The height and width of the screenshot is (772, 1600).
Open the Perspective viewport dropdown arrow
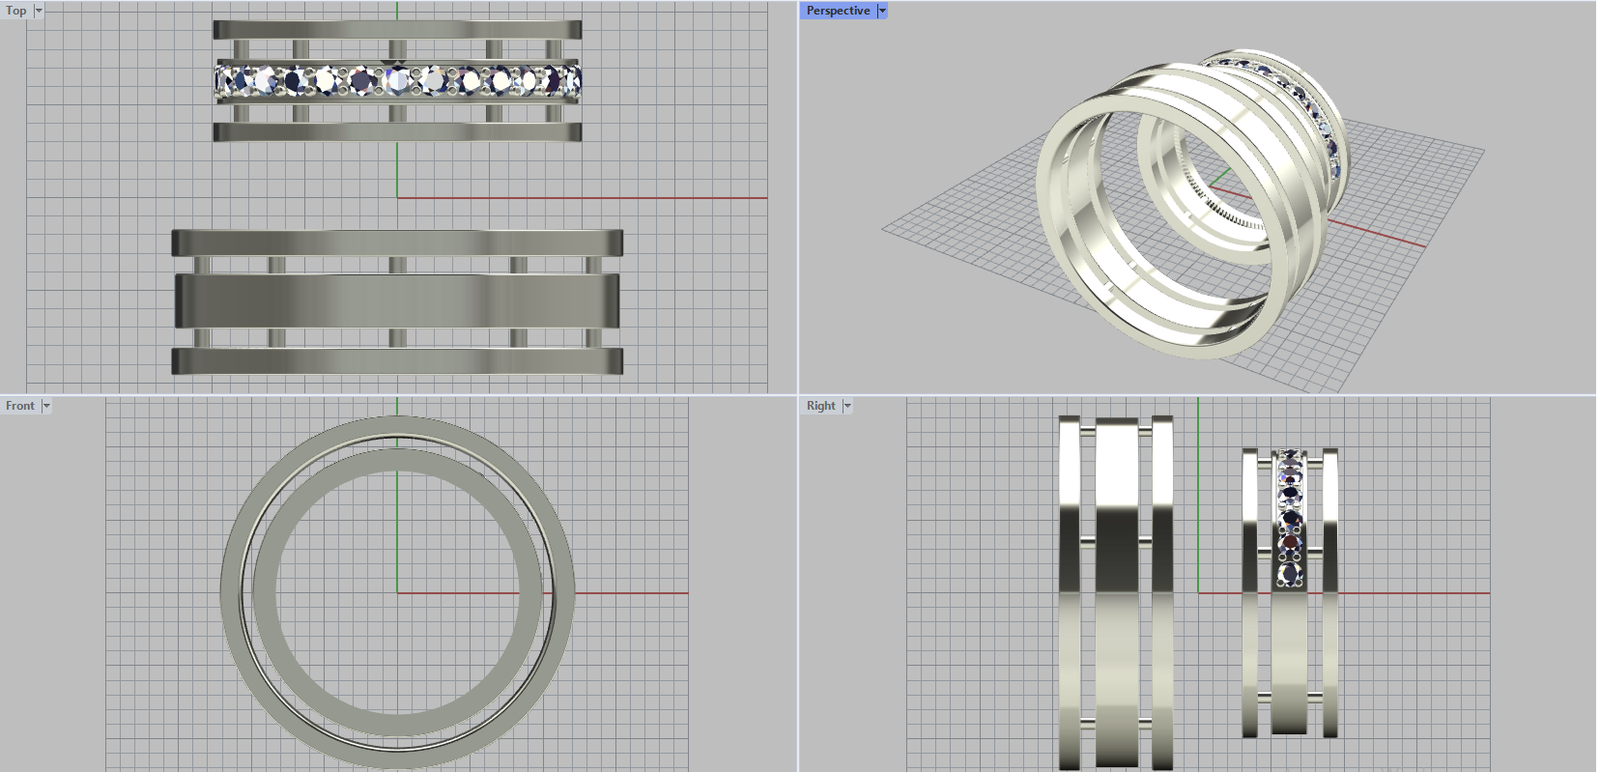coord(882,11)
